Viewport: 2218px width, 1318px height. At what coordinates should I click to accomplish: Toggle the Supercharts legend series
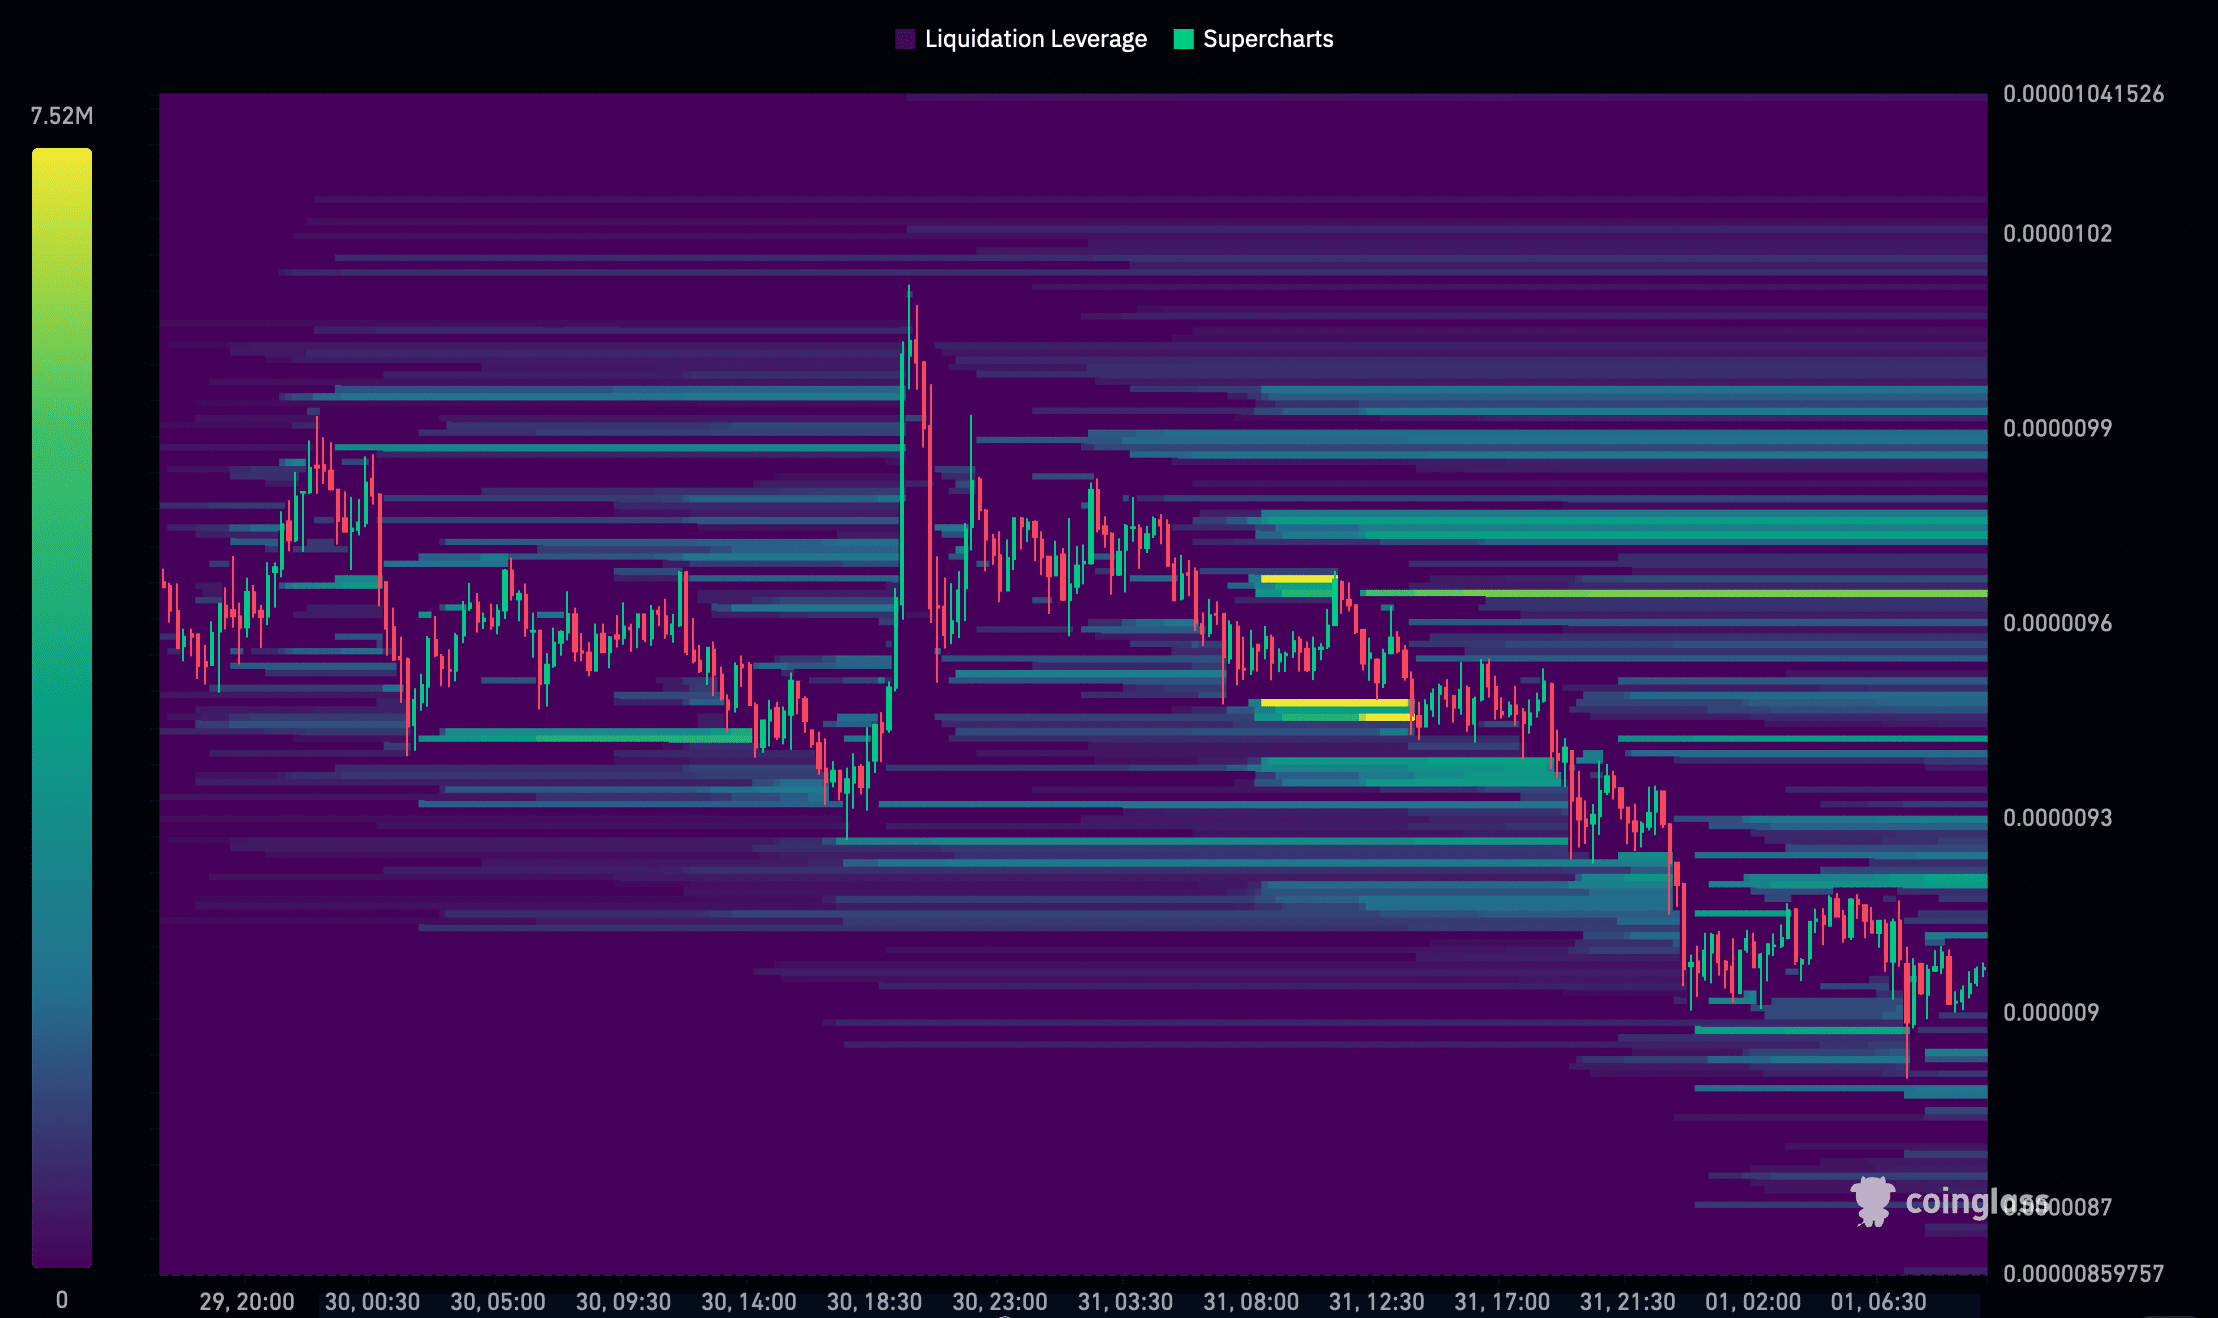tap(1253, 39)
